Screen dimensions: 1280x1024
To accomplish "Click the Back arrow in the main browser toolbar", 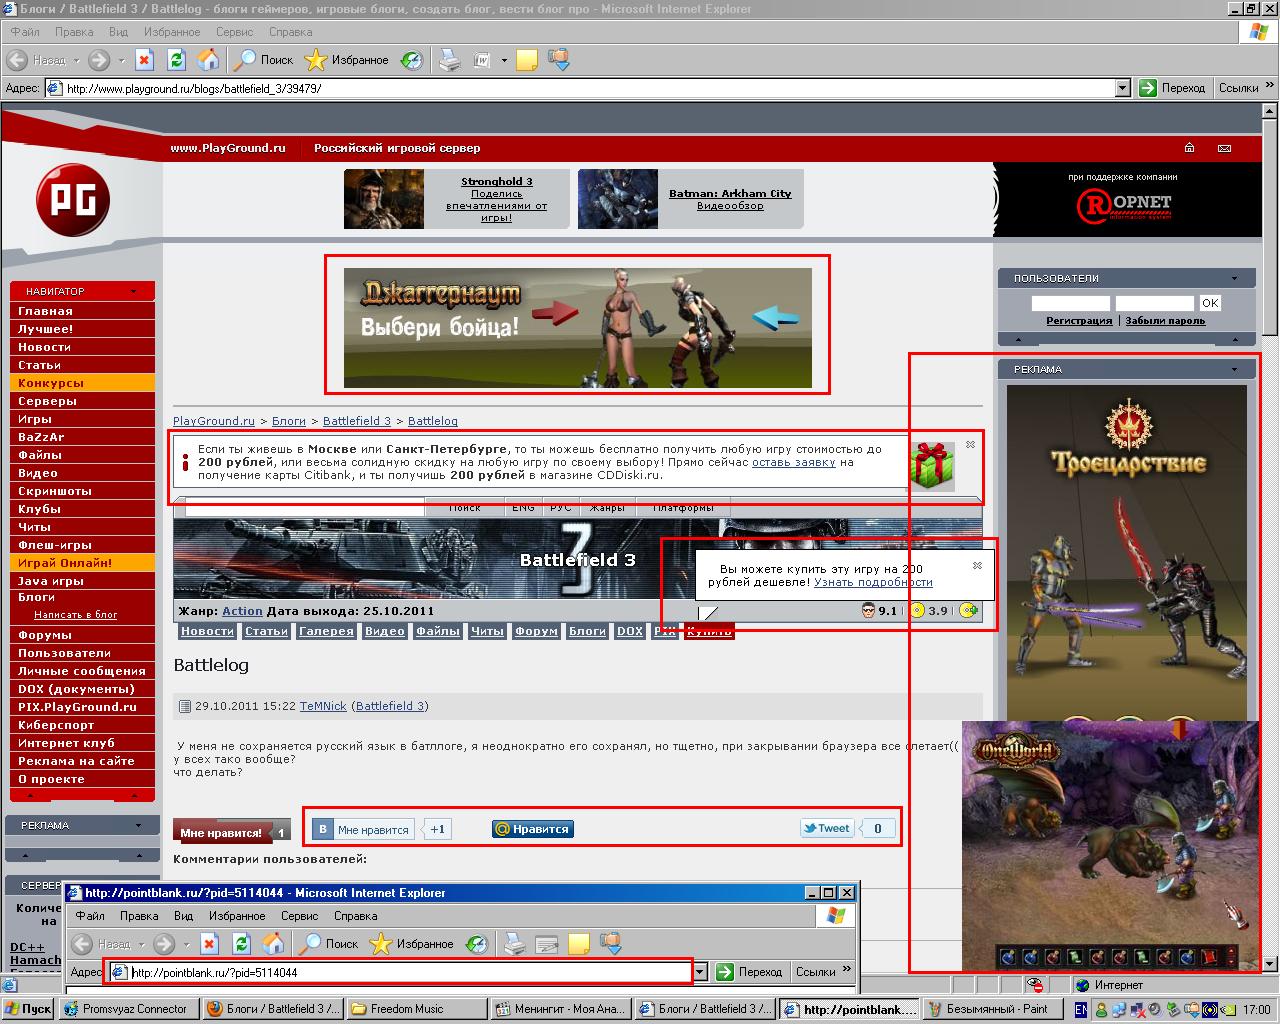I will (x=17, y=60).
